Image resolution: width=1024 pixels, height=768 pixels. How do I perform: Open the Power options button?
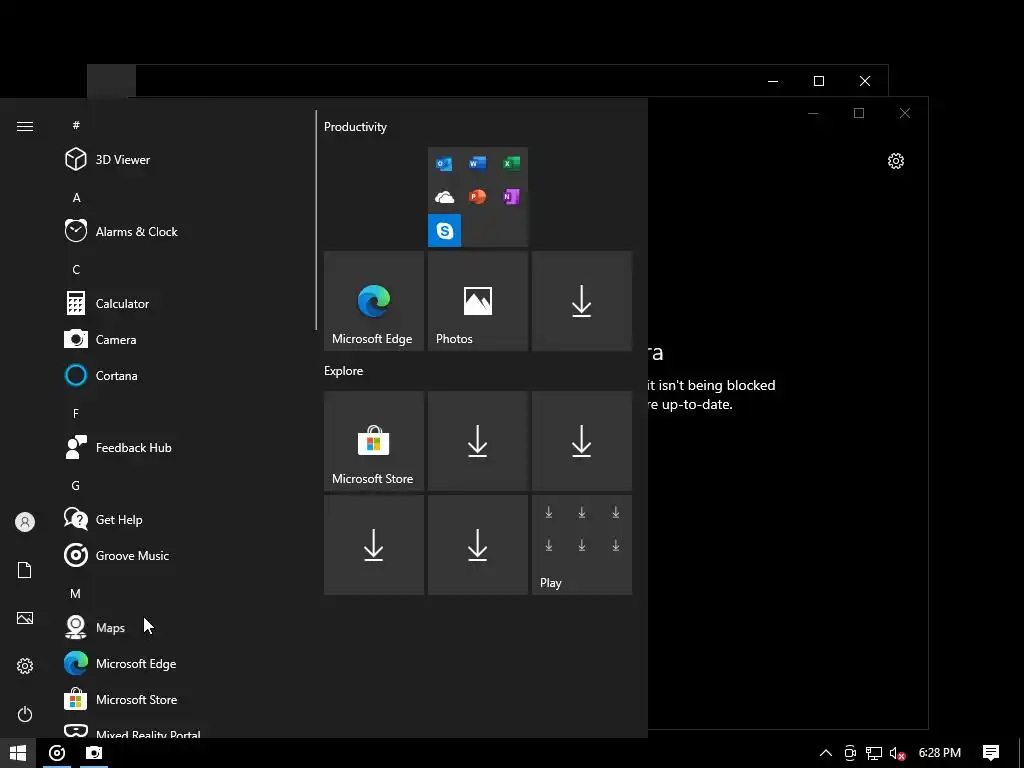click(25, 714)
